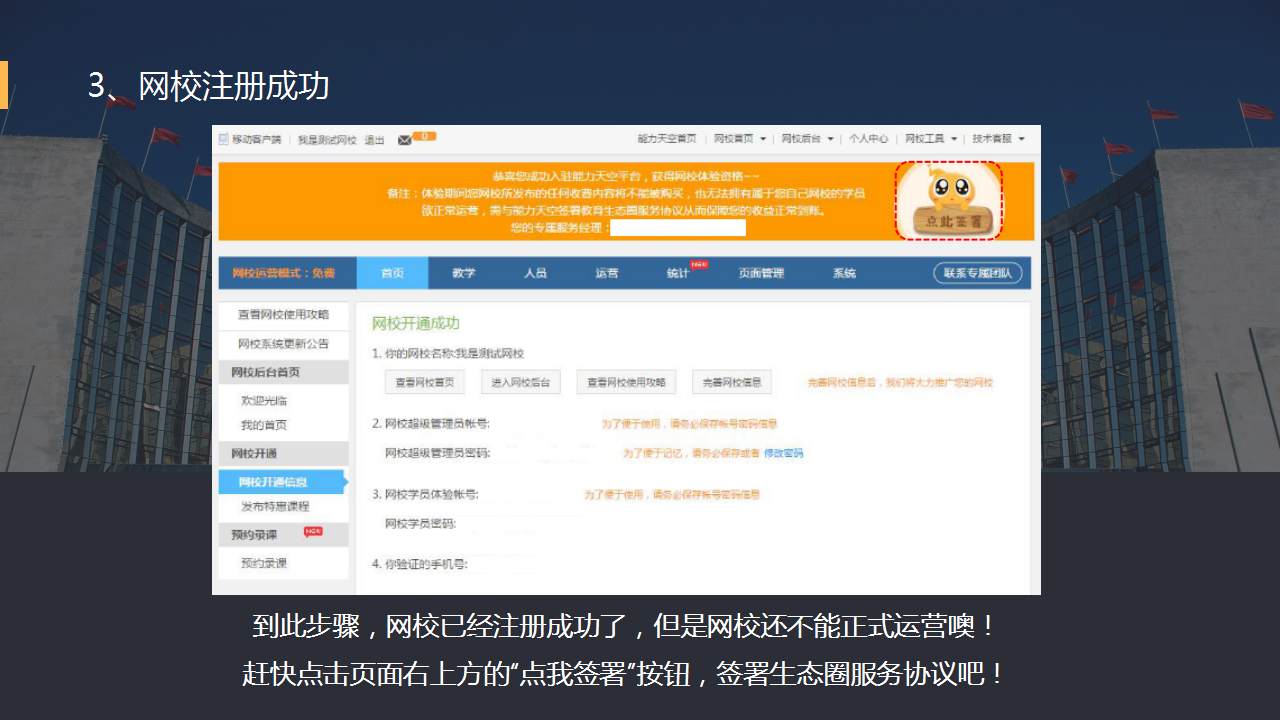Image resolution: width=1280 pixels, height=720 pixels.
Task: Click the 修改密码 link
Action: point(783,453)
